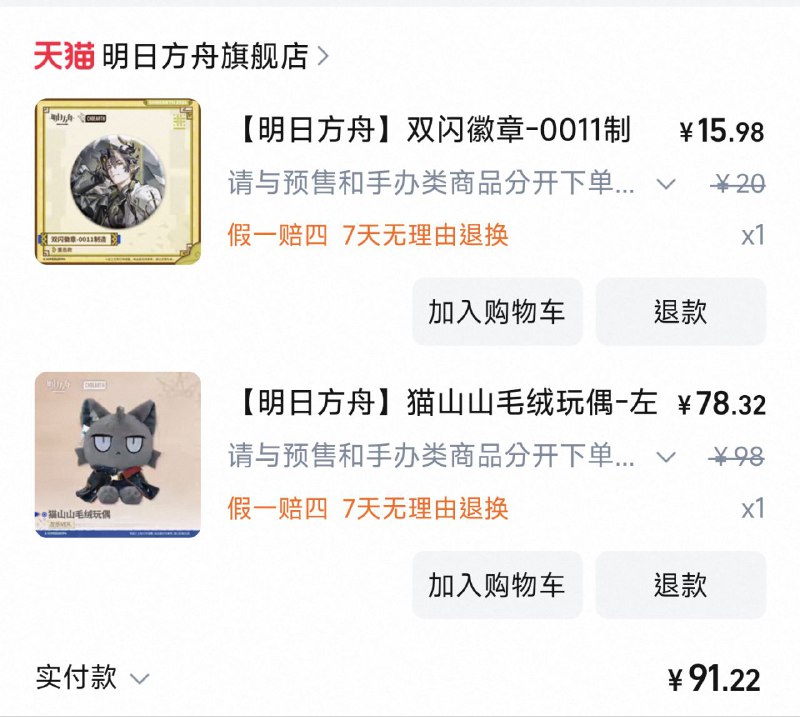Click the ¥15.98 badge price

721,131
